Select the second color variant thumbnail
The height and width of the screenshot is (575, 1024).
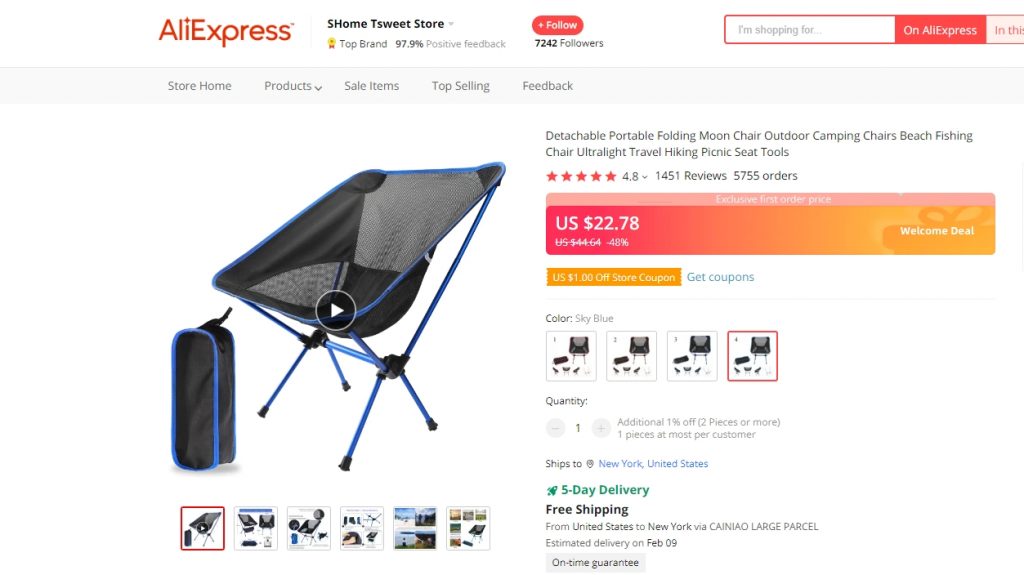[632, 356]
